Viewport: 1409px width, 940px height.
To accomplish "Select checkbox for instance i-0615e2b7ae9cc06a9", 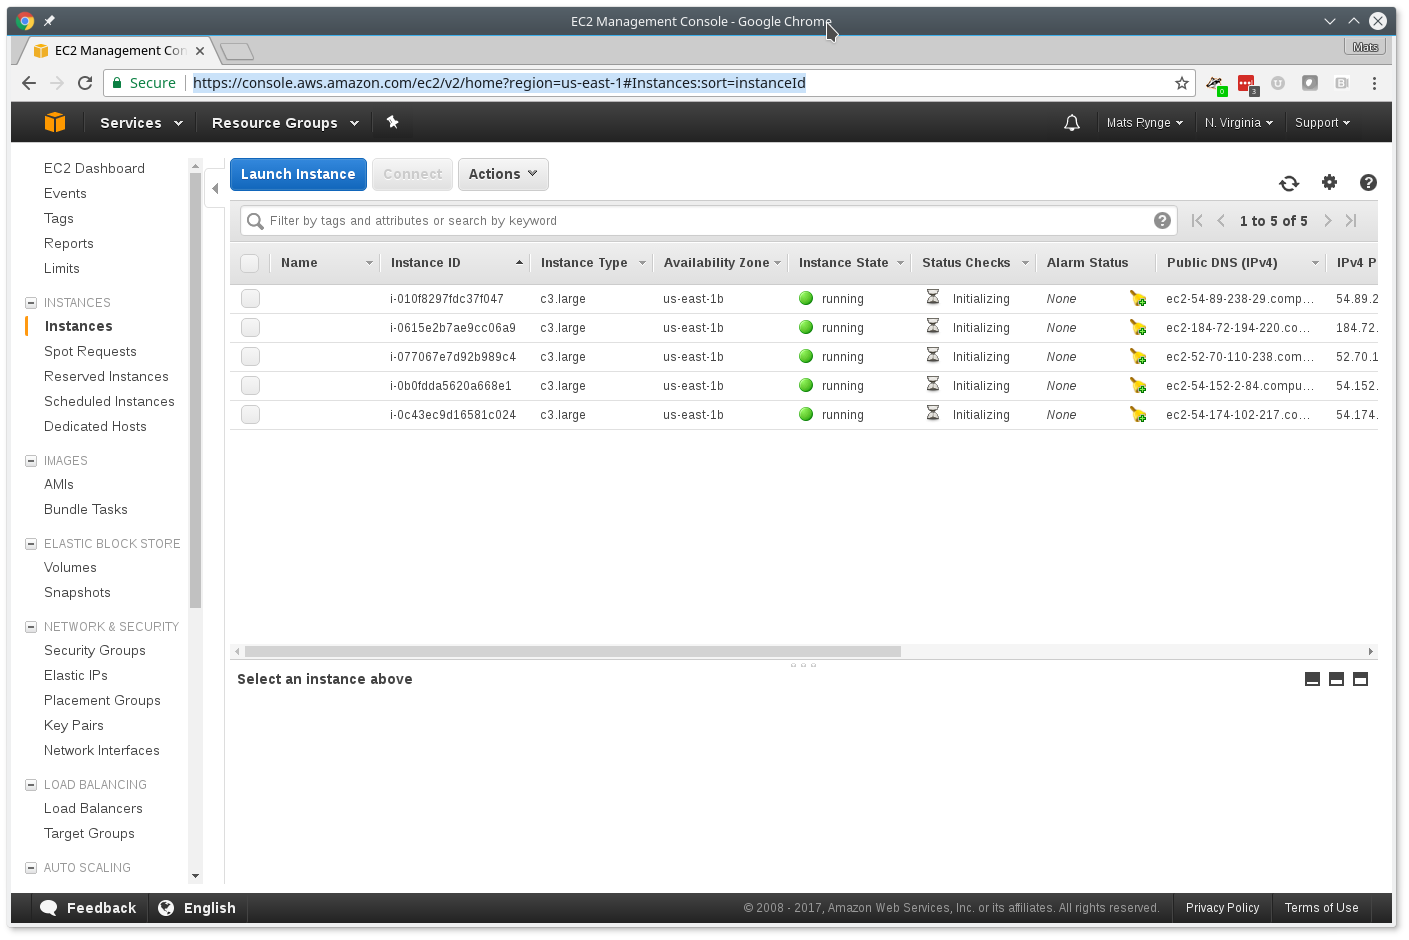I will (250, 328).
